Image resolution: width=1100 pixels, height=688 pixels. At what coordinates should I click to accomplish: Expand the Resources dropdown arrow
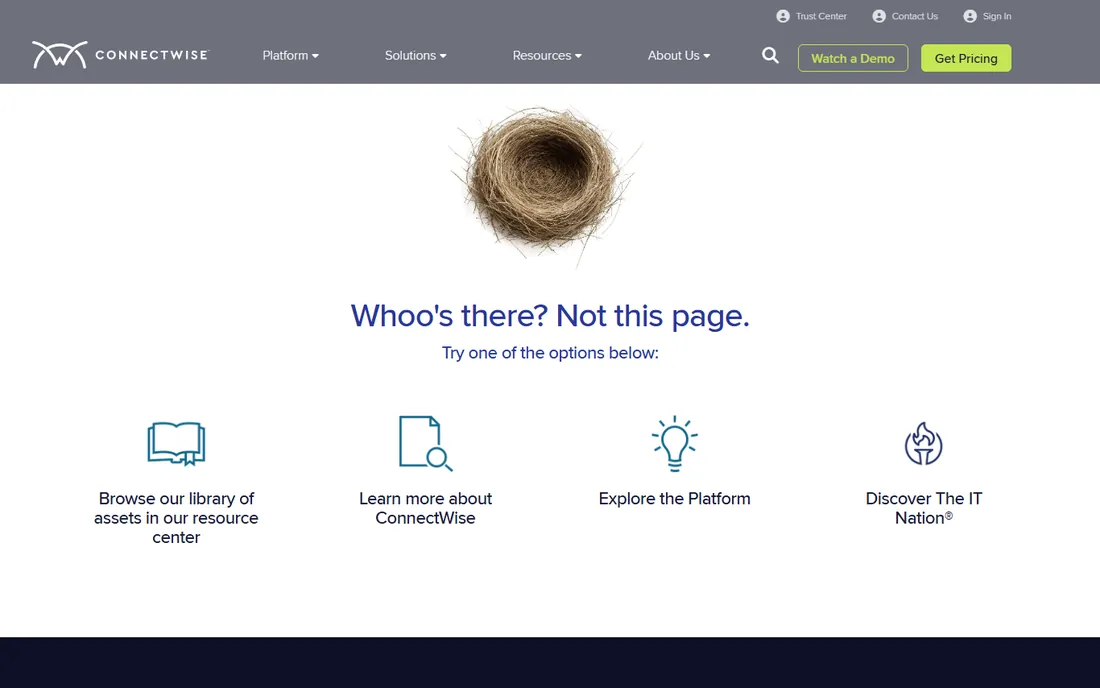tap(578, 56)
